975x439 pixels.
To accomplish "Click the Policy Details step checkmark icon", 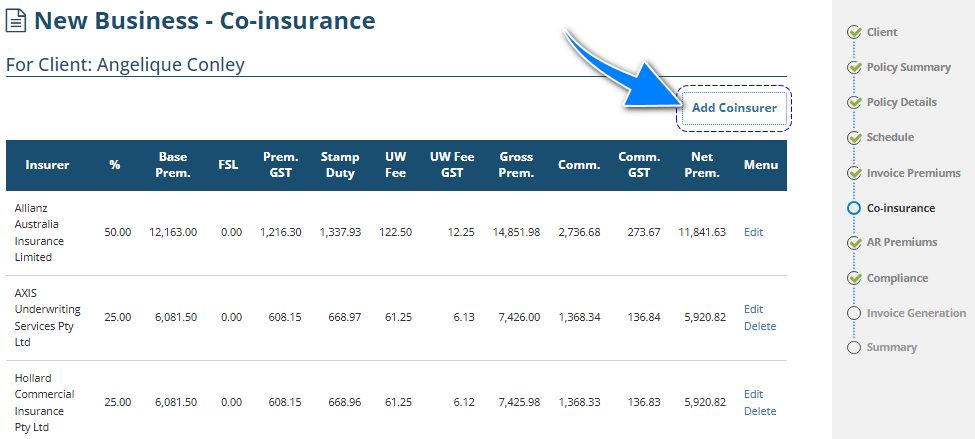I will click(854, 102).
